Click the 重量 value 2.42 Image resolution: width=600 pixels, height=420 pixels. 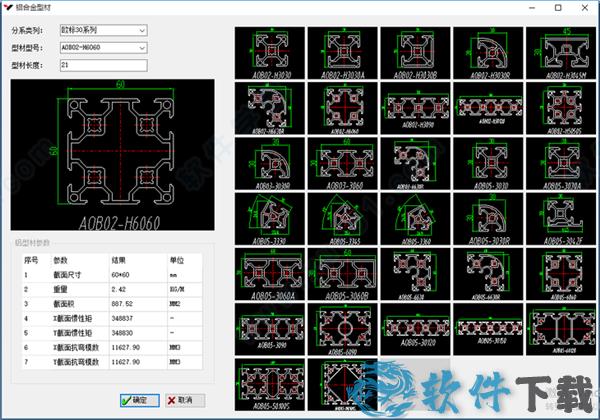tap(119, 289)
